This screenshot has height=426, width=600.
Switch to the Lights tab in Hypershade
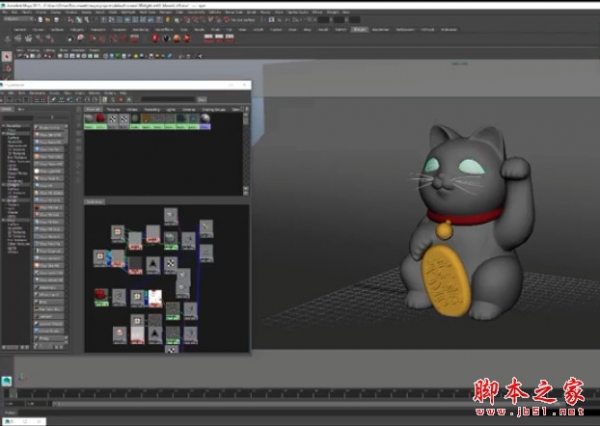click(170, 109)
